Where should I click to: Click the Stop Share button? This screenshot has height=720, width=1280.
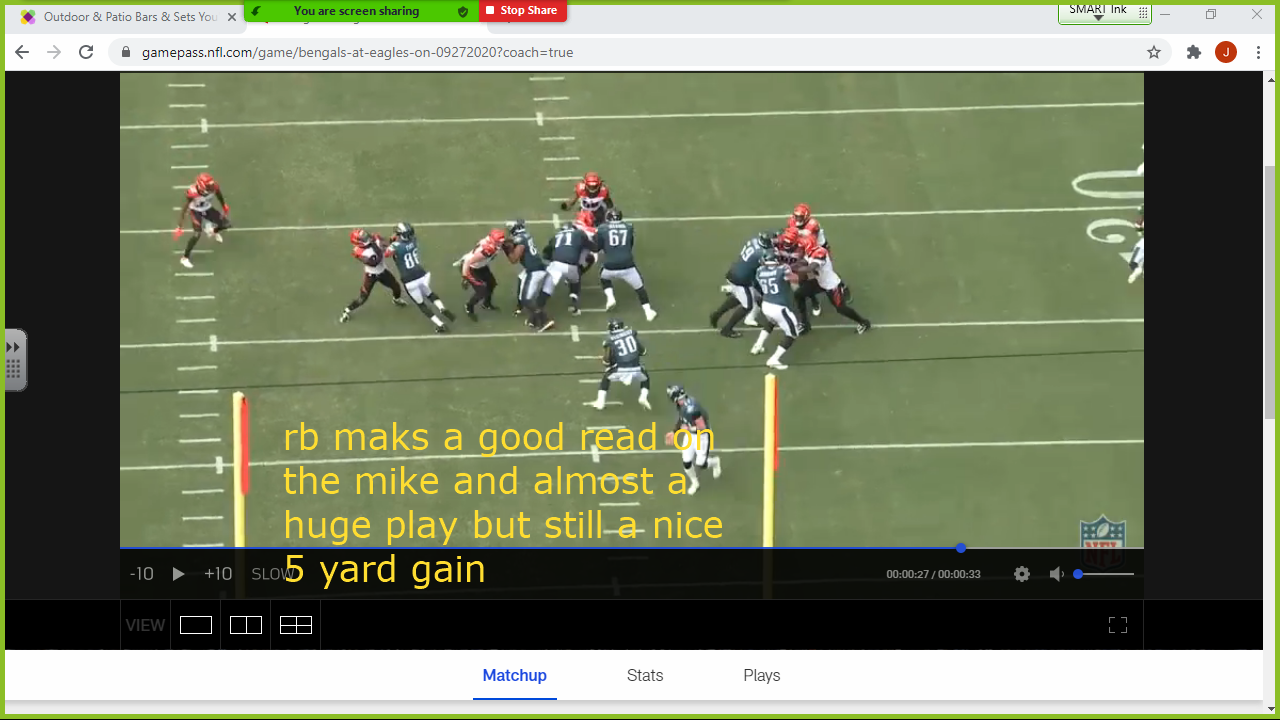pos(524,11)
